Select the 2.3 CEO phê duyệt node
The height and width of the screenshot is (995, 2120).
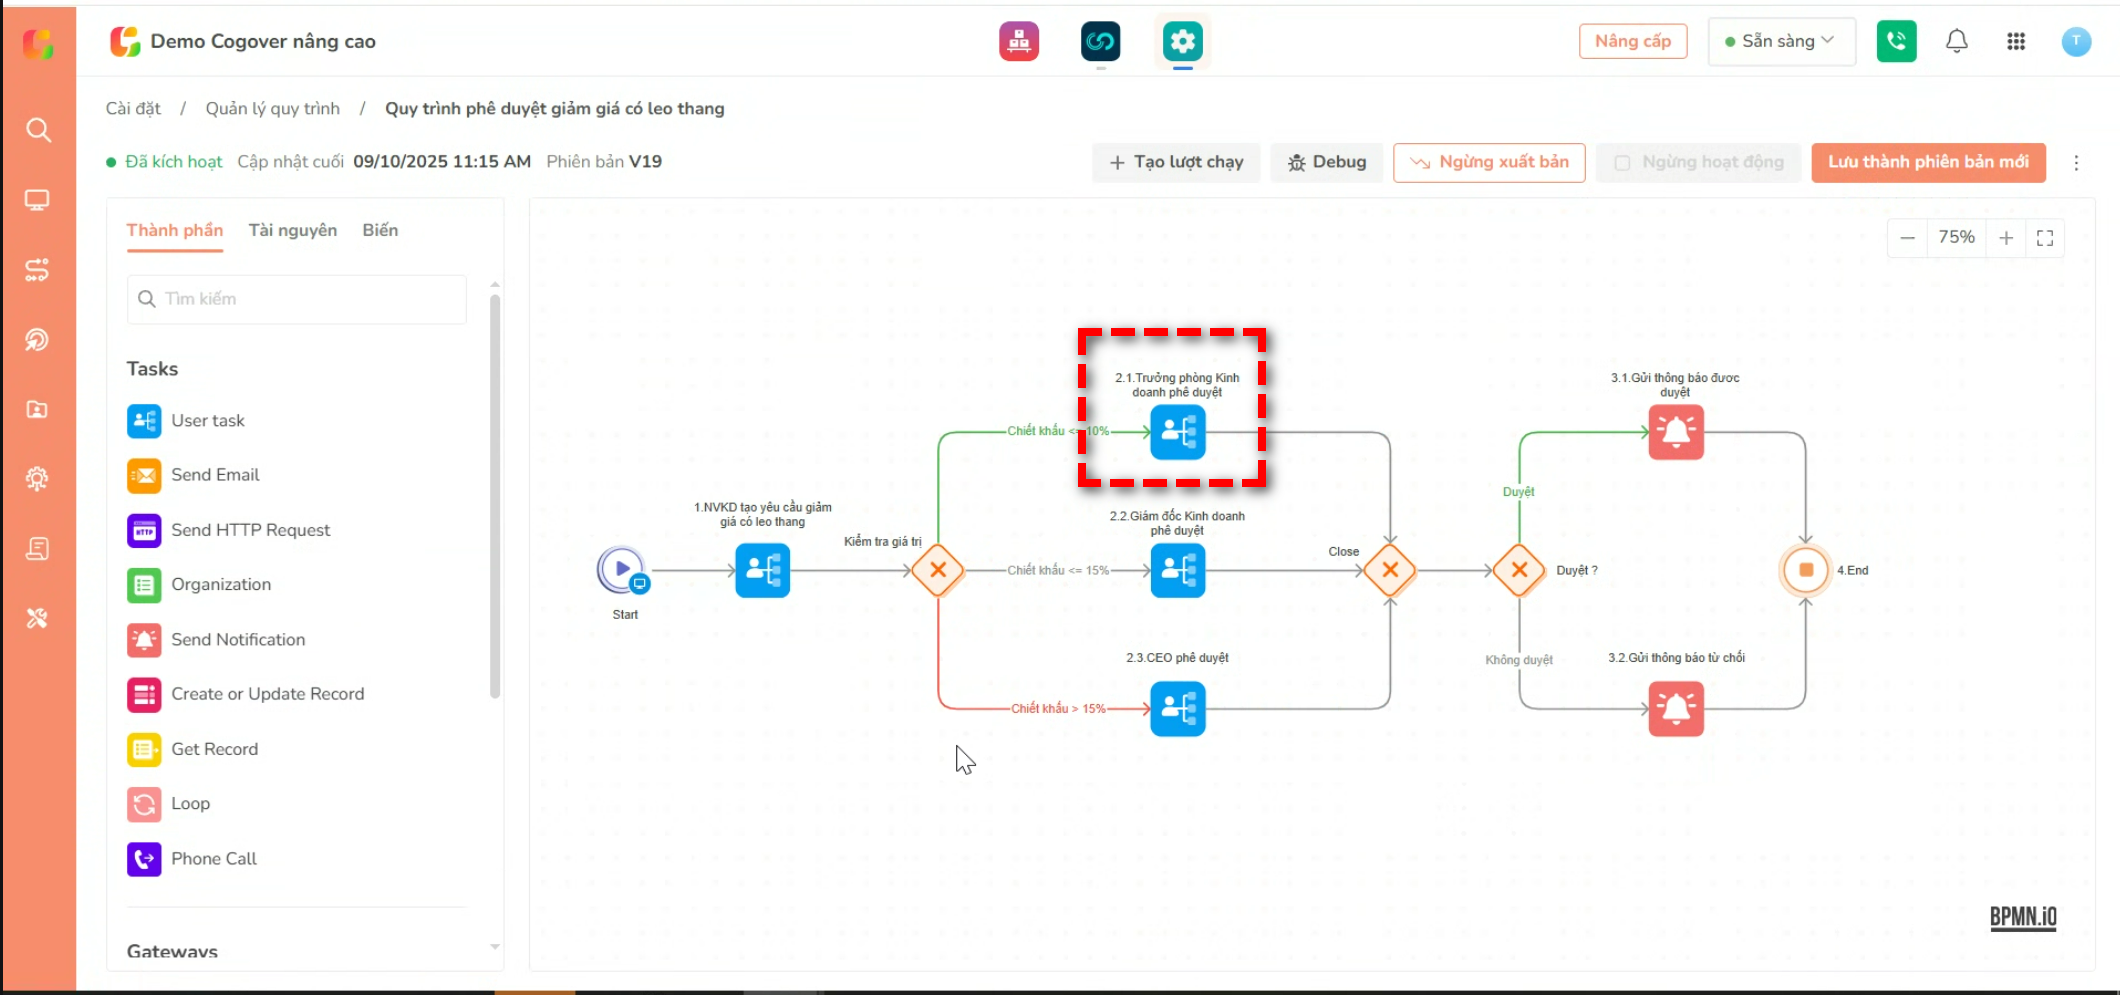coord(1177,709)
